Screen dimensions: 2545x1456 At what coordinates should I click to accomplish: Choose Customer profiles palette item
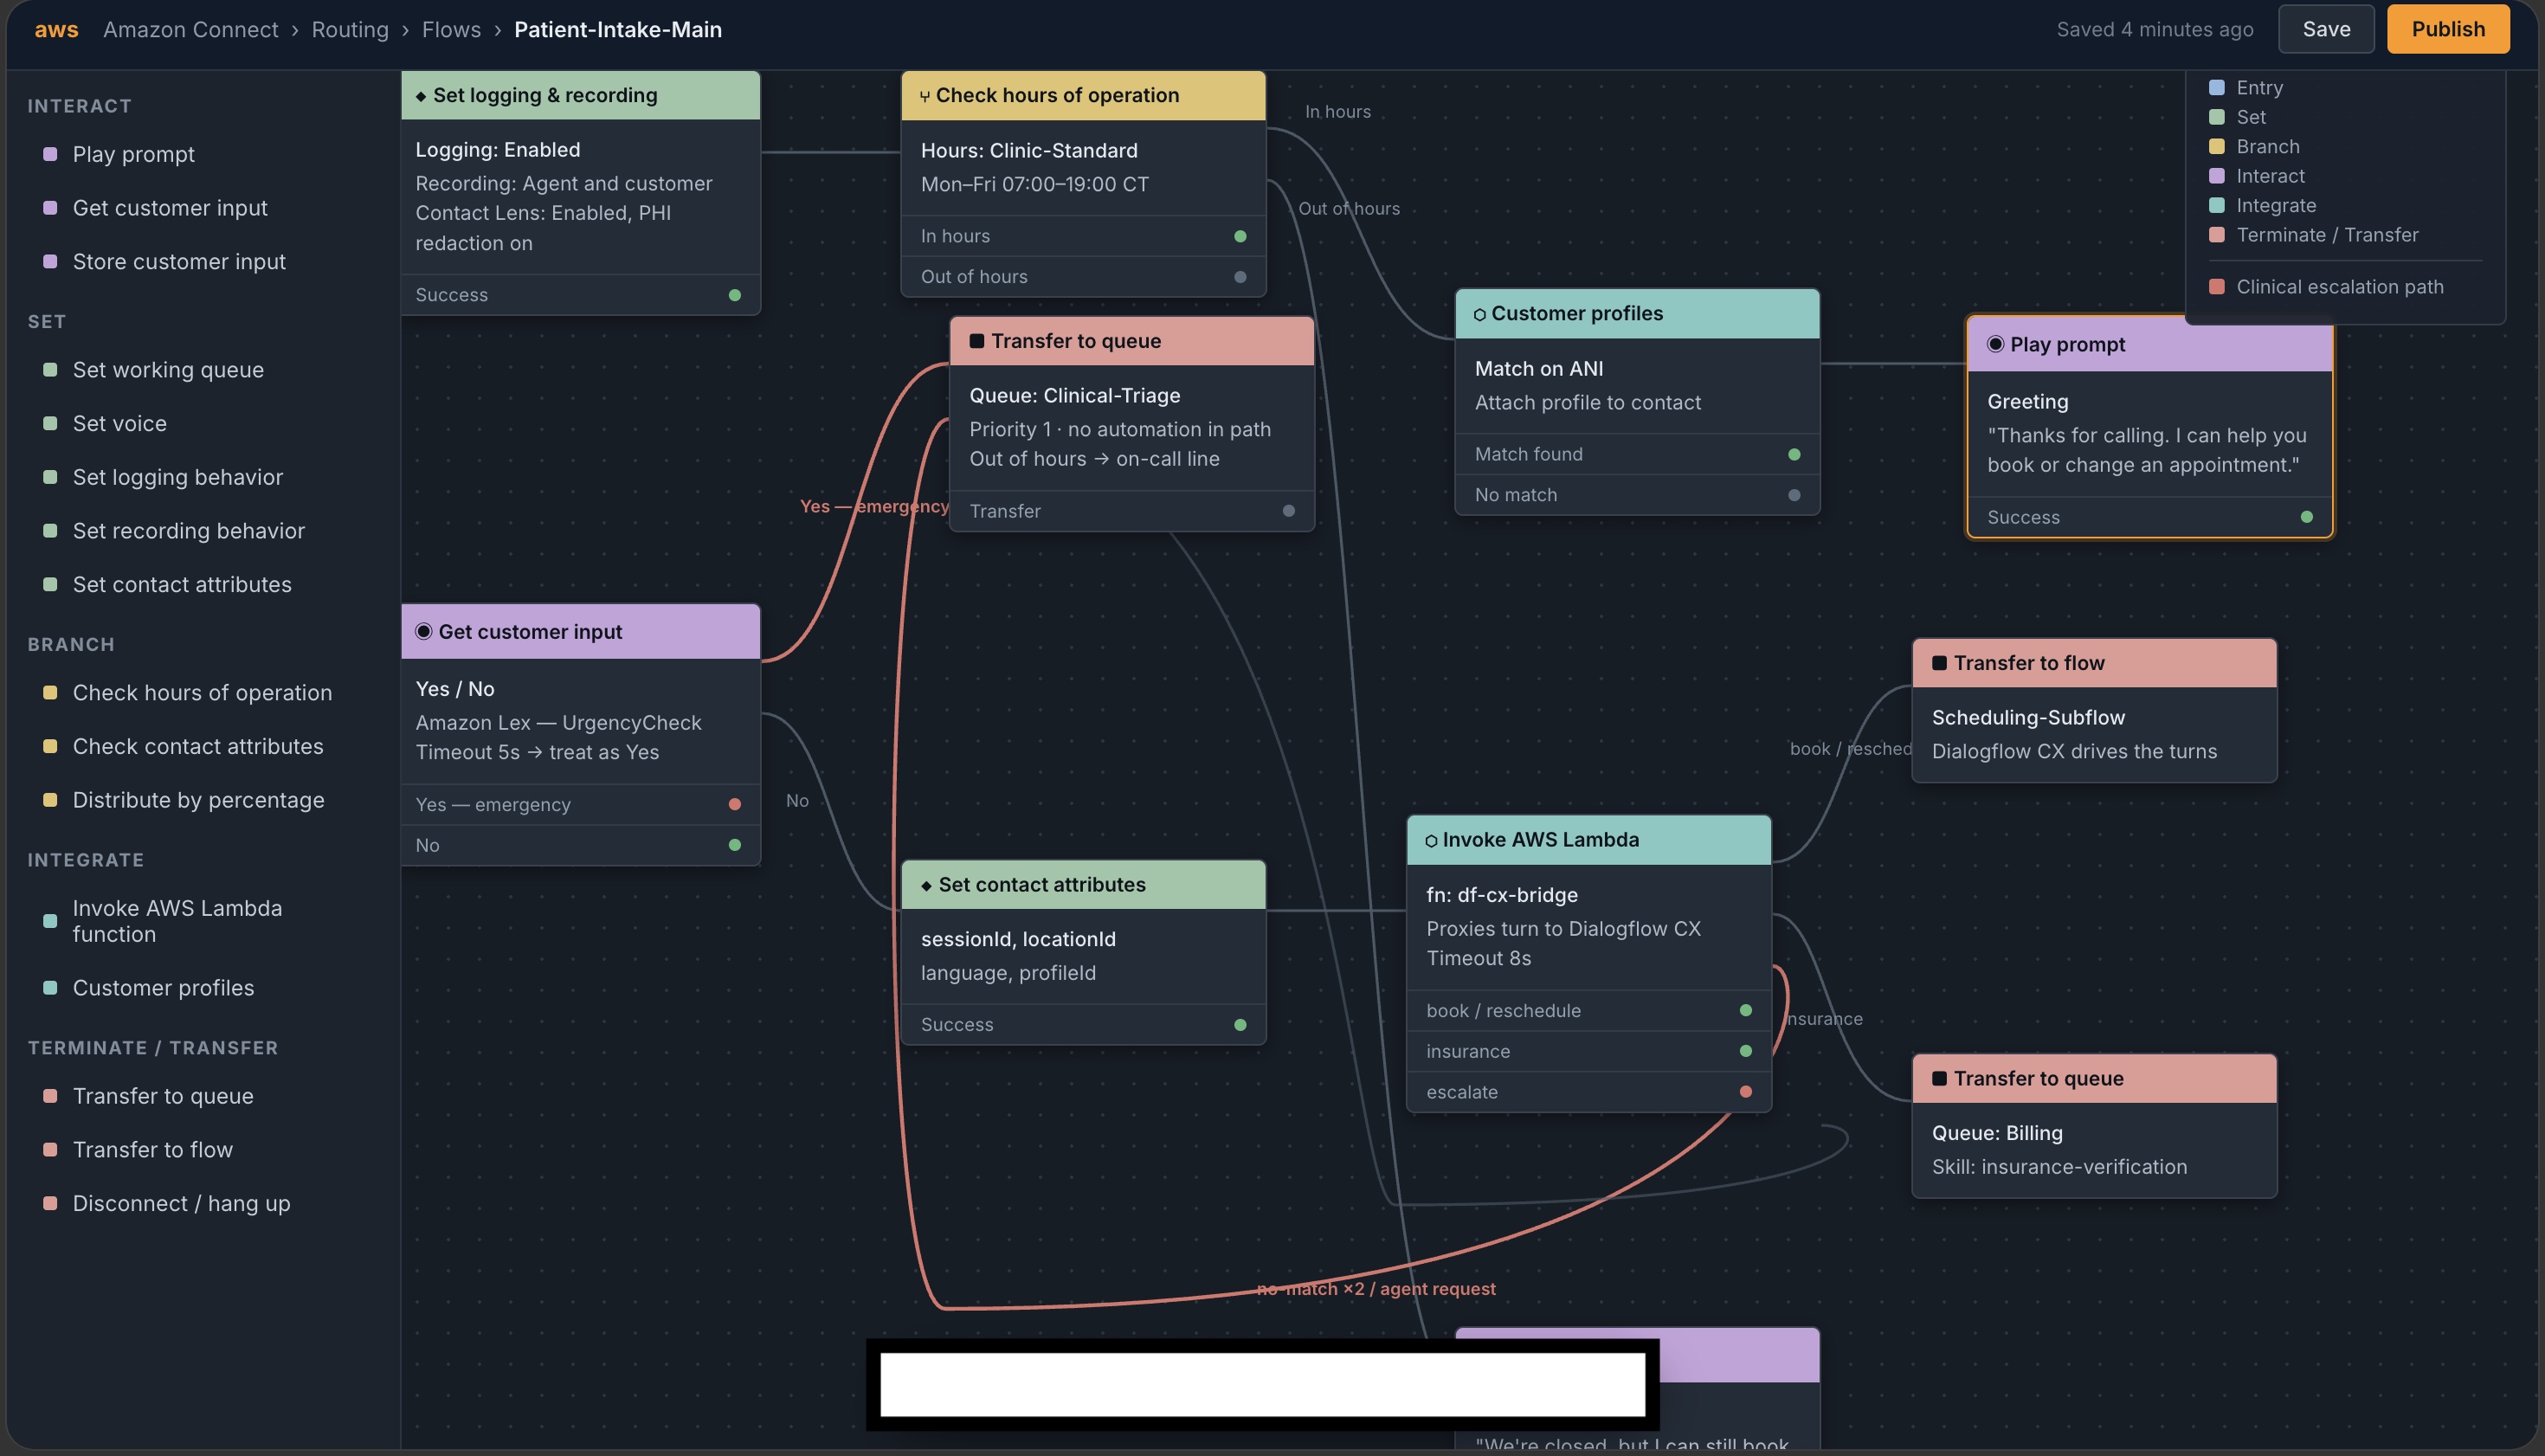click(x=163, y=988)
